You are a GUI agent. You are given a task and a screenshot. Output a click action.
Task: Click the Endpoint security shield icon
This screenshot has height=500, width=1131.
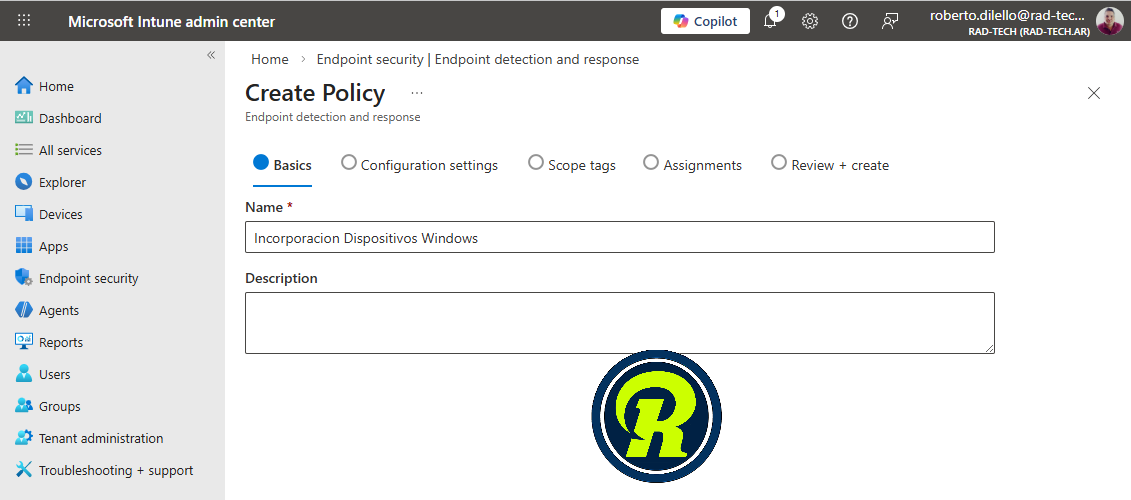[24, 278]
